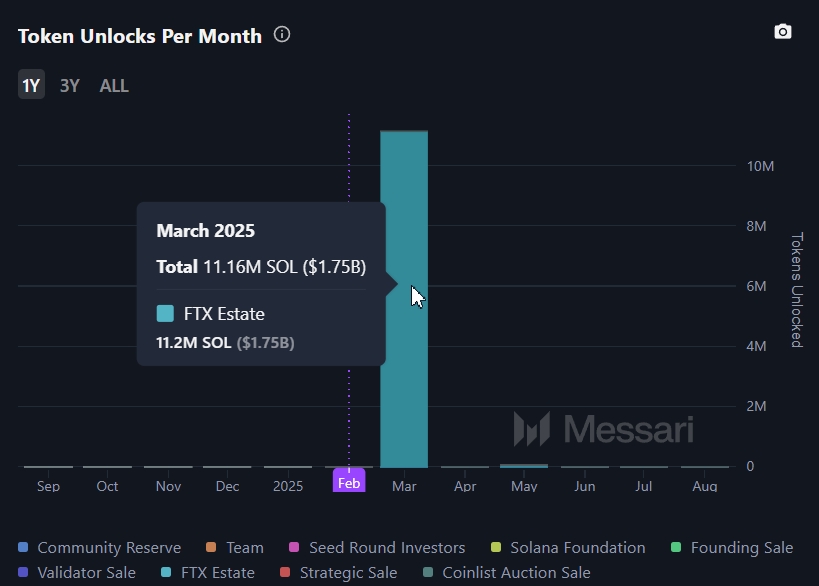
Task: Click the FTX Estate legend entry
Action: coord(207,573)
